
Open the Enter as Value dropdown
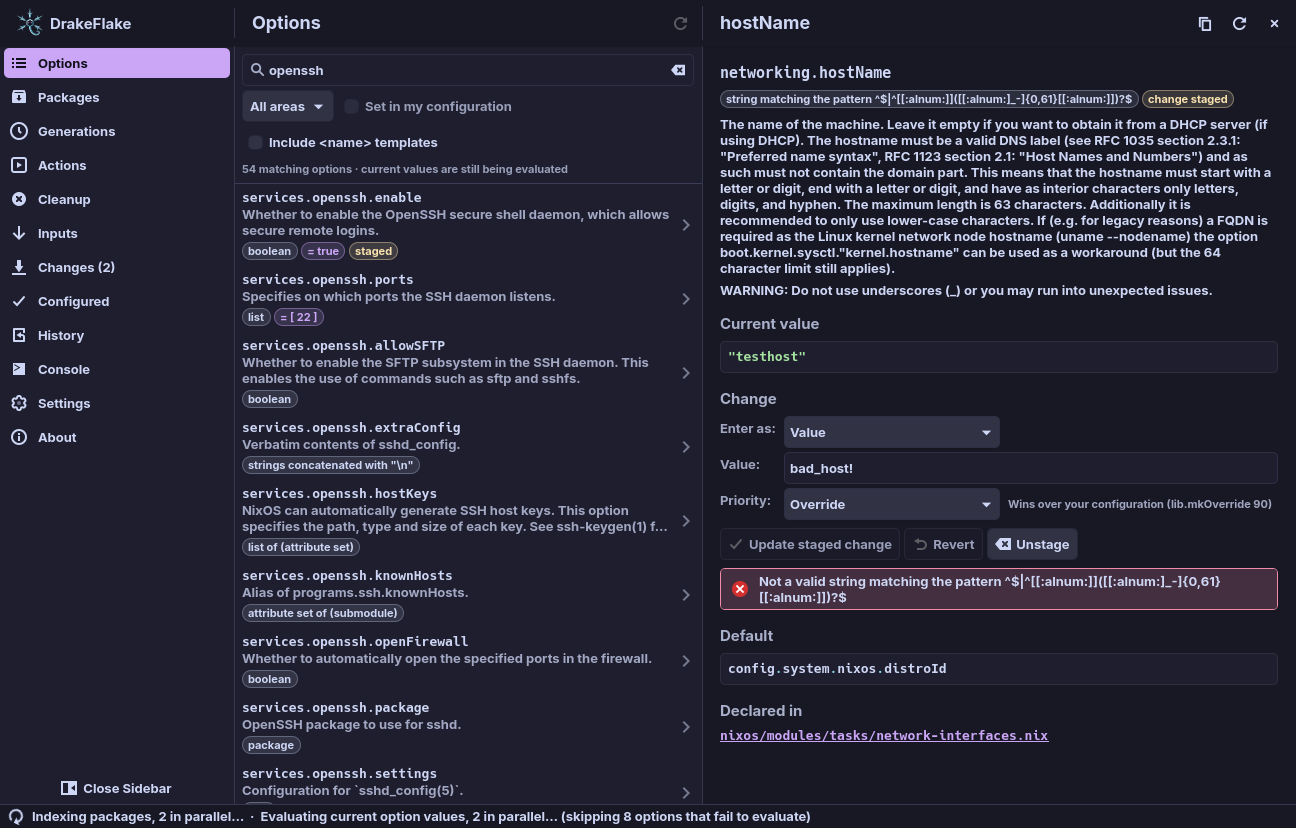pos(891,432)
